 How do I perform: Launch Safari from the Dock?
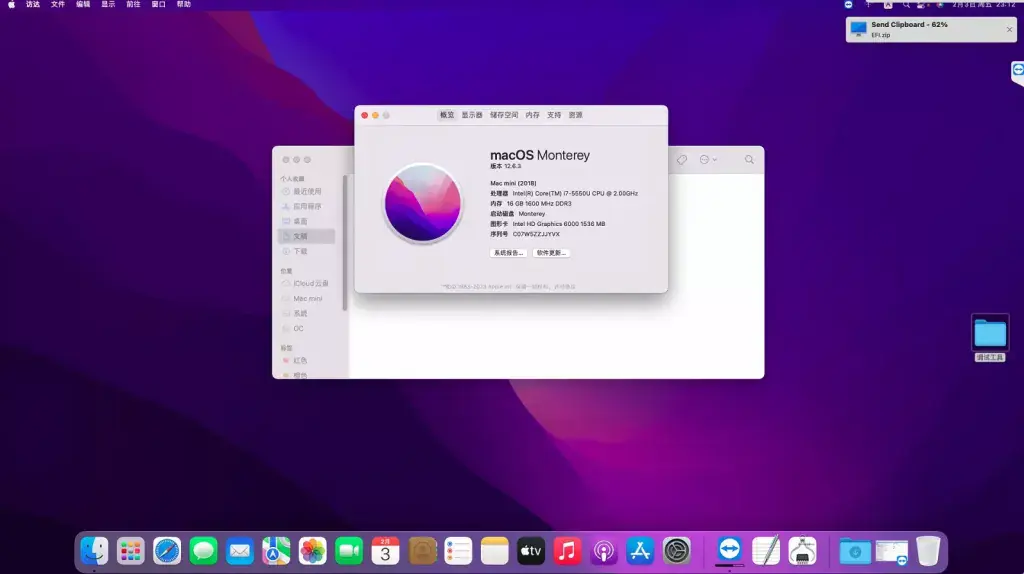(167, 551)
